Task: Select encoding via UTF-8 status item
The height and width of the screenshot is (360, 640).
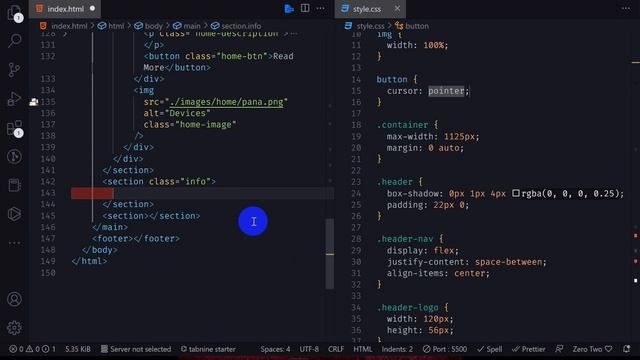Action: 309,349
